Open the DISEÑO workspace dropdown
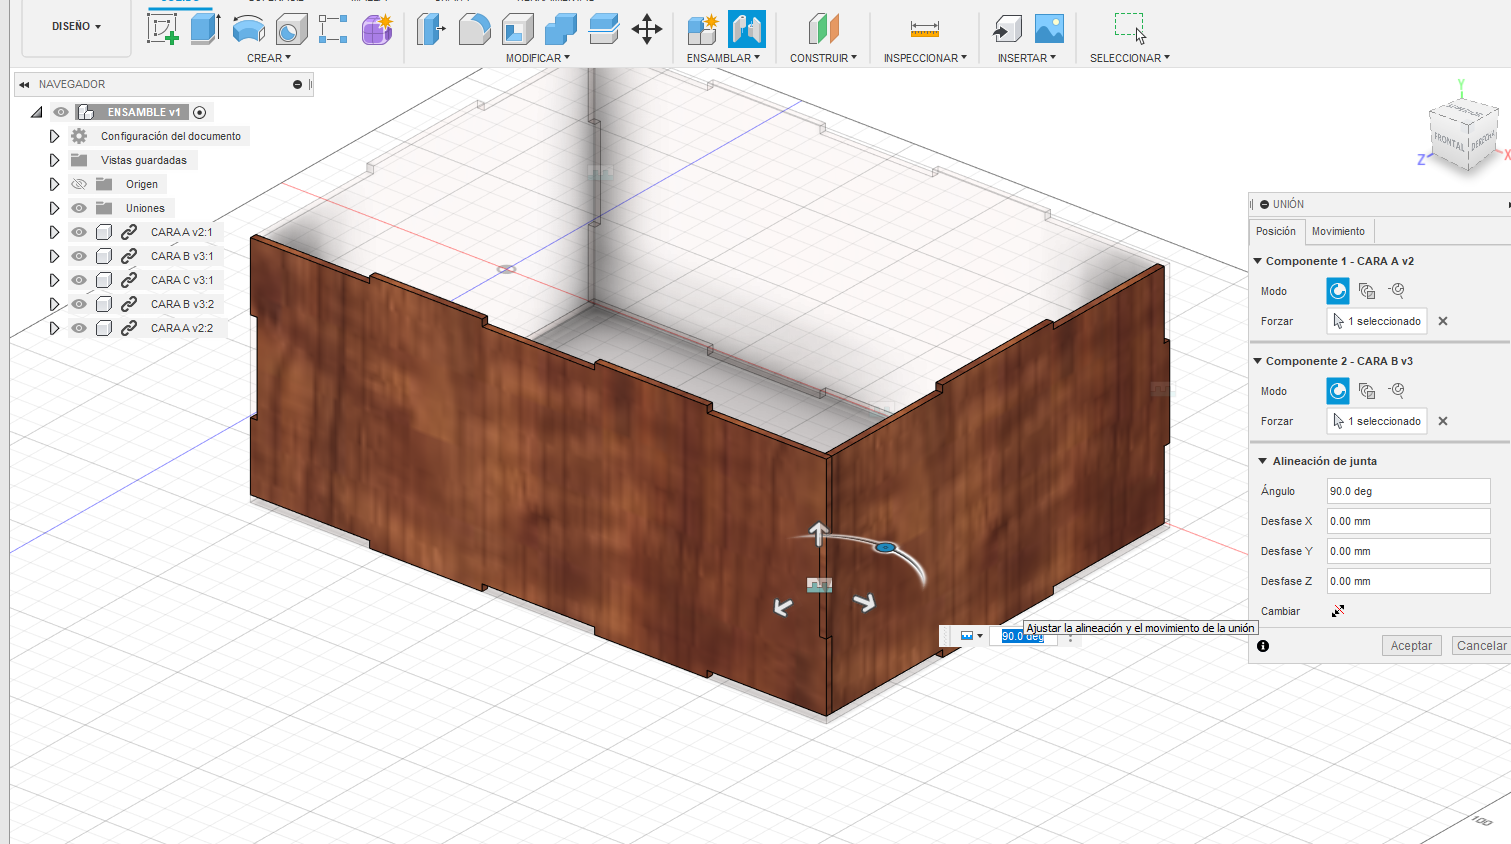The image size is (1511, 844). tap(77, 26)
